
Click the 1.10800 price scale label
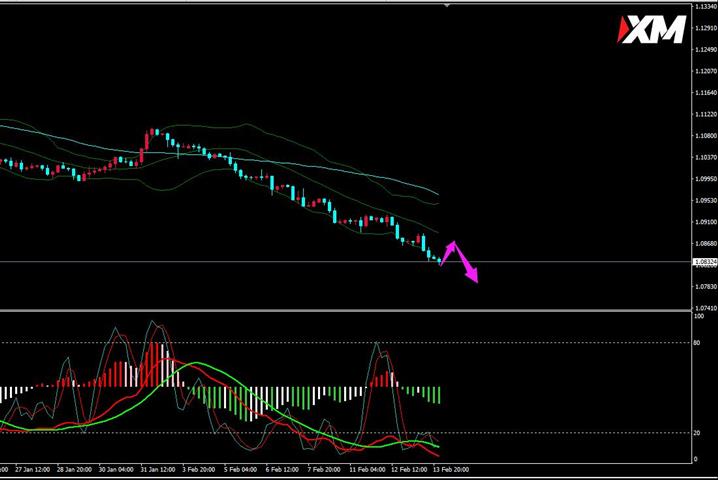[x=706, y=136]
